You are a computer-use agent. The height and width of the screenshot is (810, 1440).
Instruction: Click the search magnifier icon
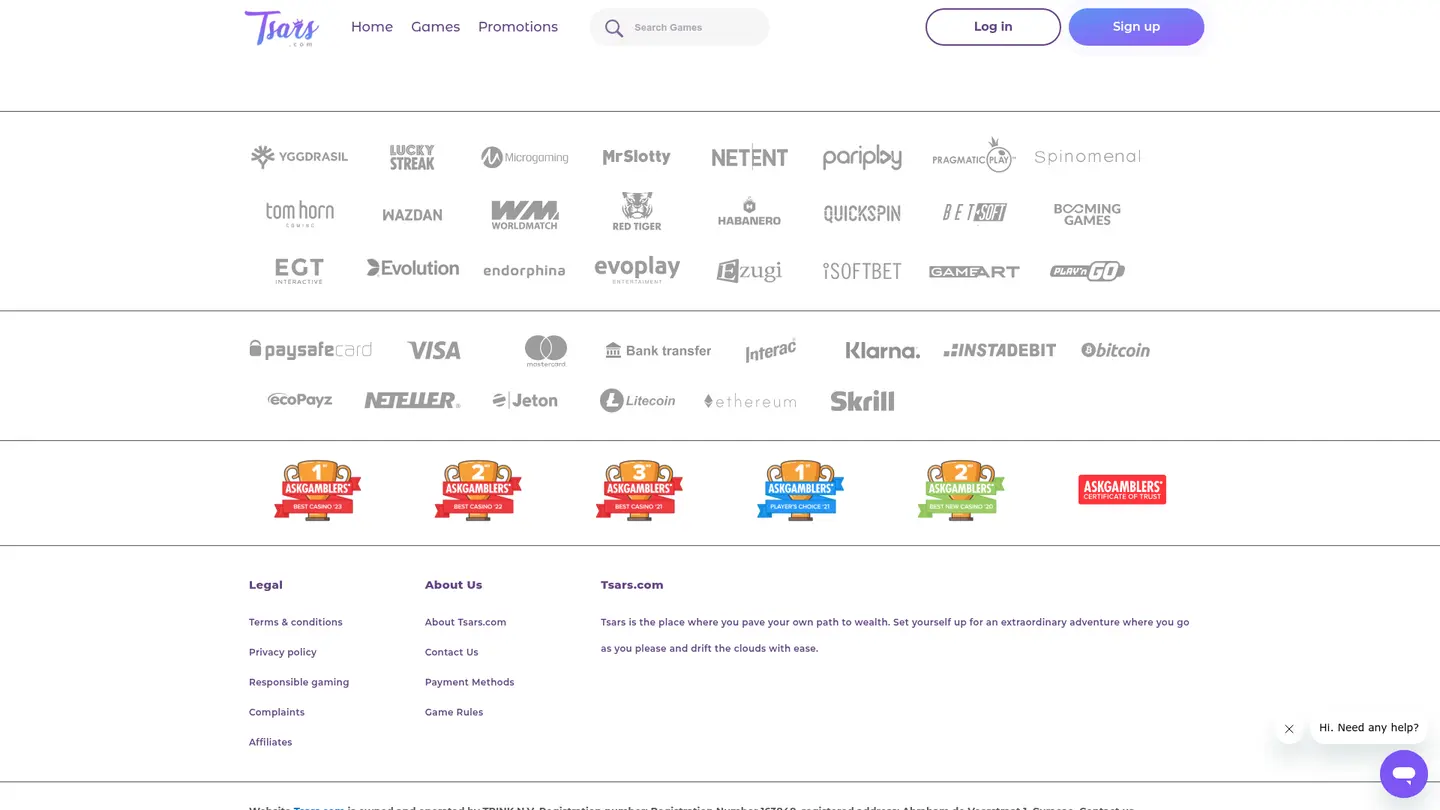tap(614, 28)
